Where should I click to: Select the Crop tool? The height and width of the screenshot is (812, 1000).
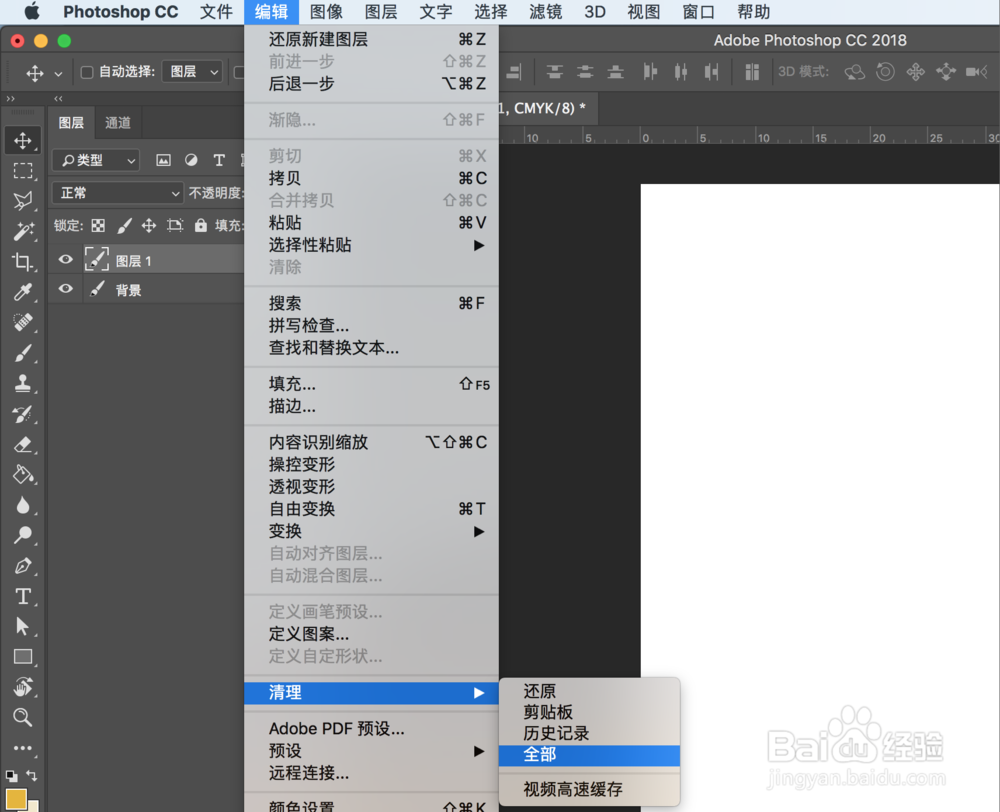click(23, 262)
